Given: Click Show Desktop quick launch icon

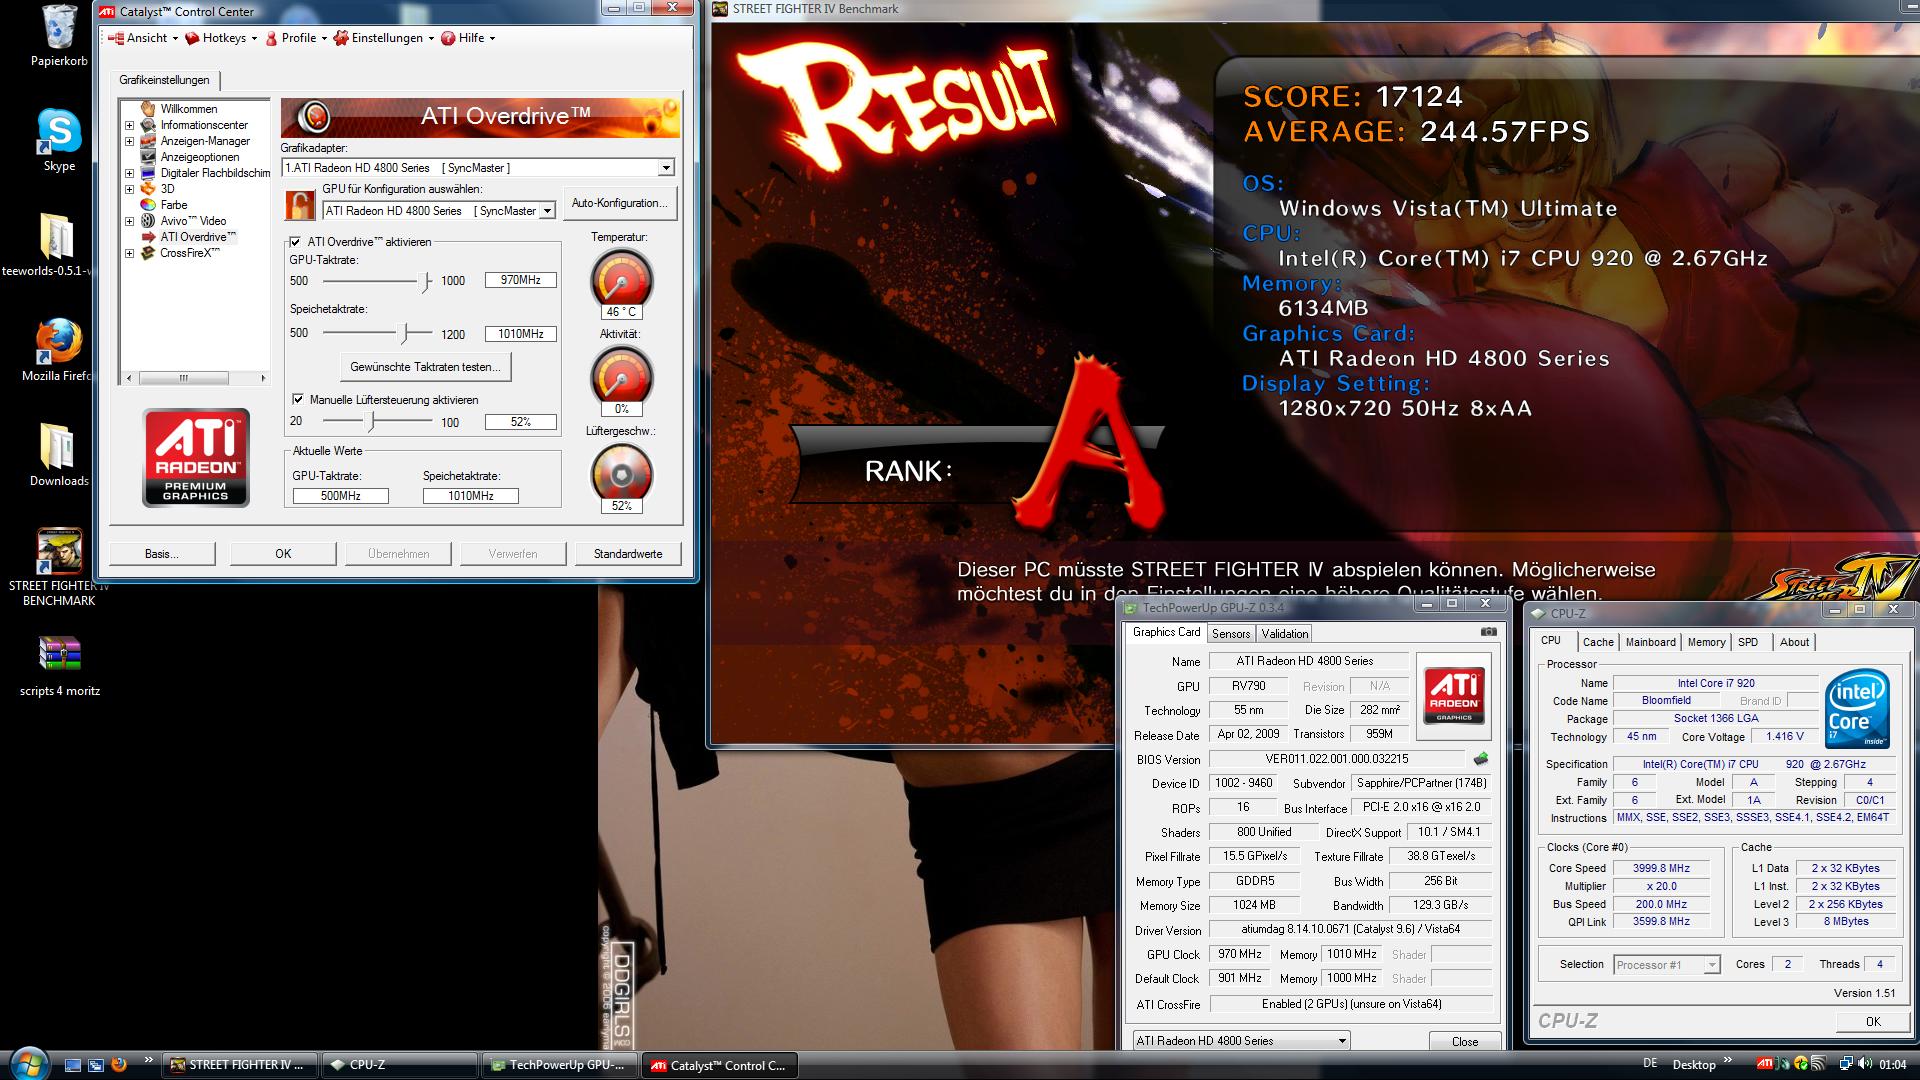Looking at the screenshot, I should (x=73, y=1065).
